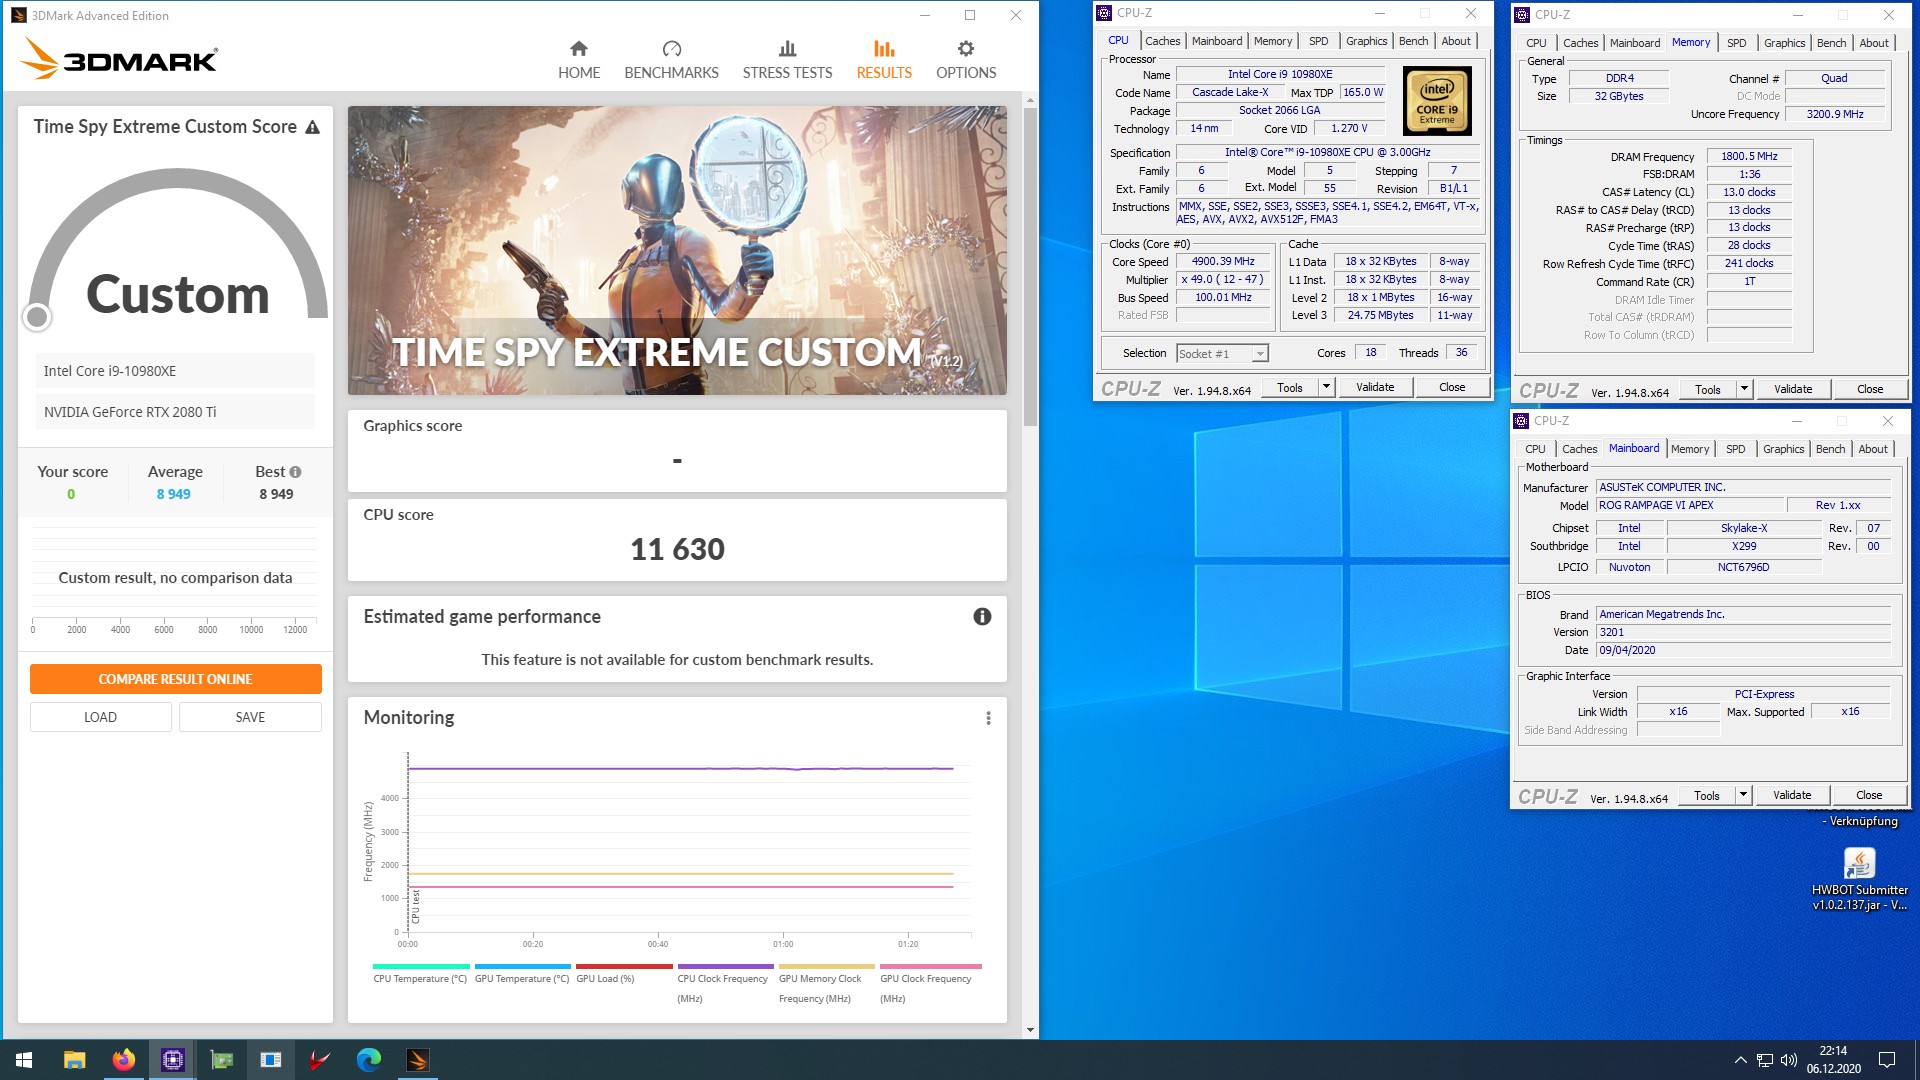Open Memory tab in CPU window
The image size is (1920, 1080).
click(1273, 41)
